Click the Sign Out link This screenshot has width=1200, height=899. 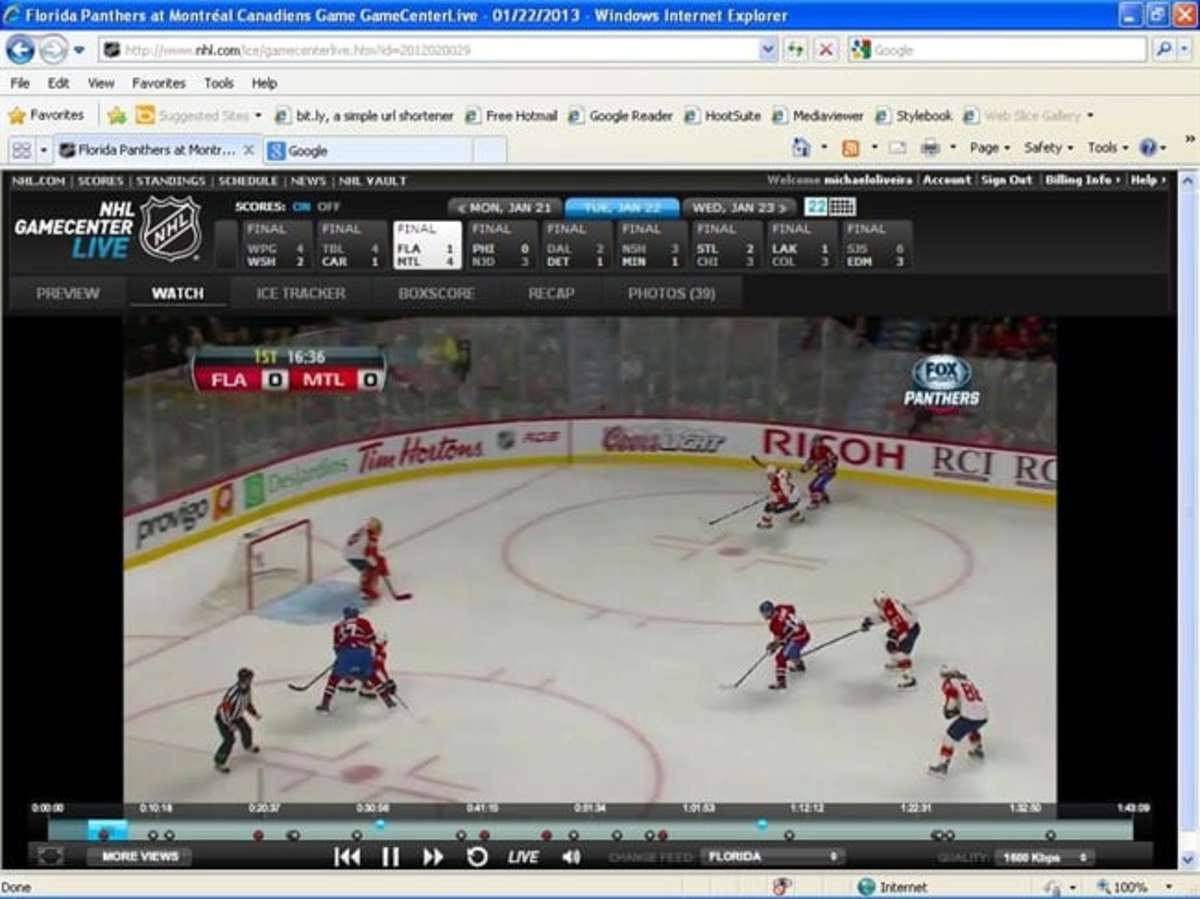(x=1006, y=180)
